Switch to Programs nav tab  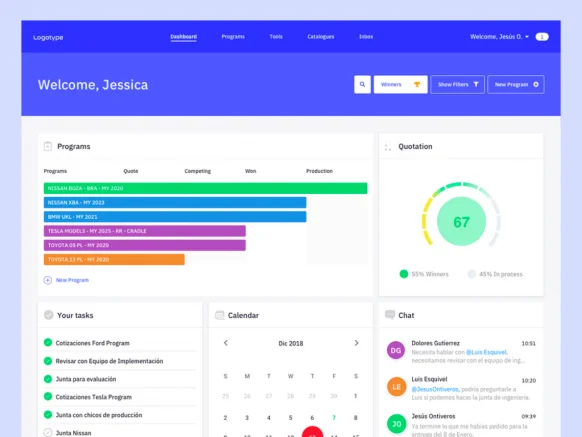pyautogui.click(x=233, y=37)
